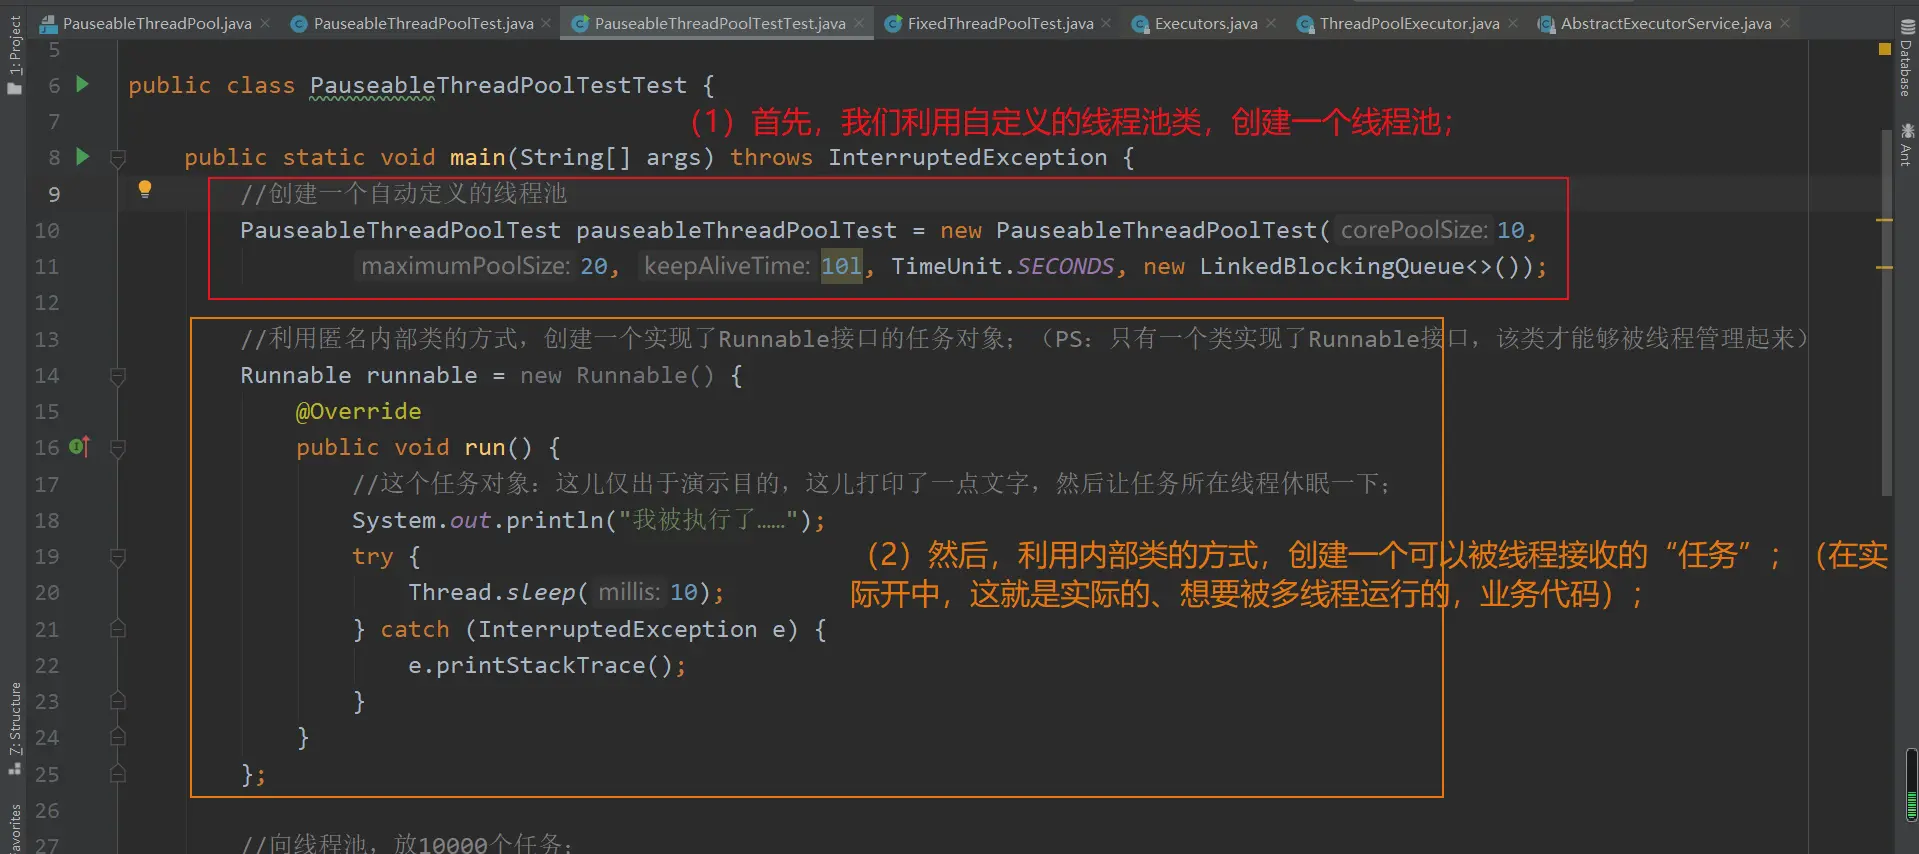Collapse the run() method fold on line 16
This screenshot has height=854, width=1919.
point(118,448)
